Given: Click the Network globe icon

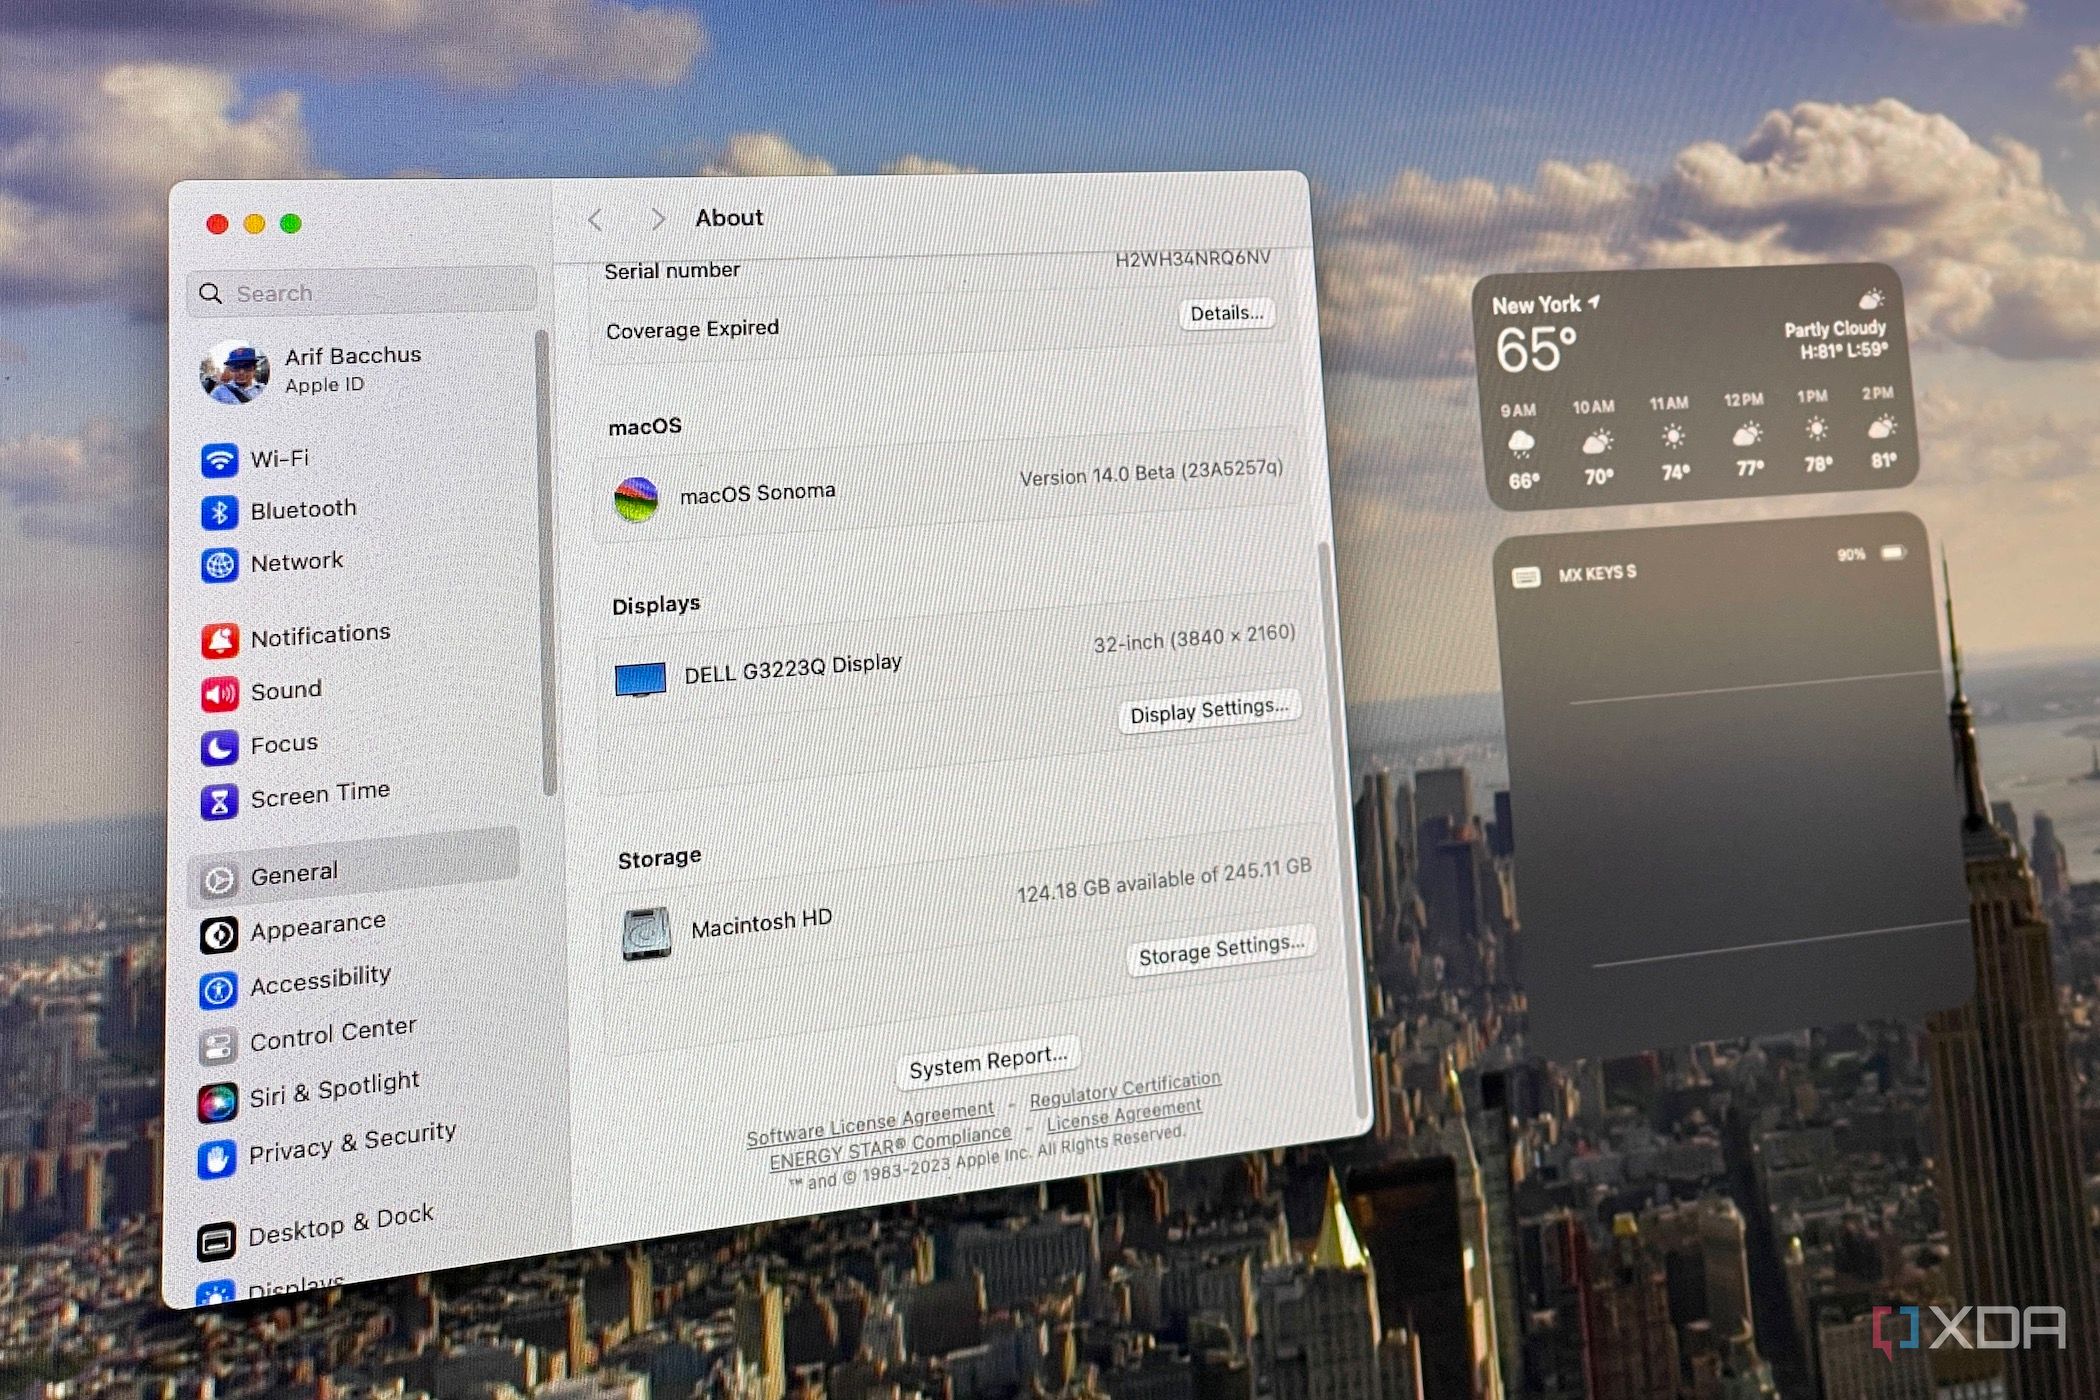Looking at the screenshot, I should (x=220, y=562).
